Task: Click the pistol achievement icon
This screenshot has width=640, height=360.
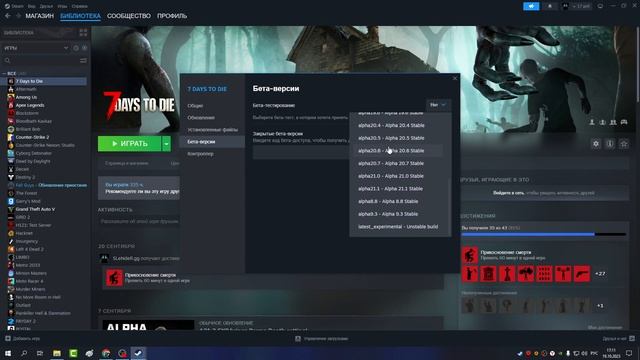Action: (582, 274)
